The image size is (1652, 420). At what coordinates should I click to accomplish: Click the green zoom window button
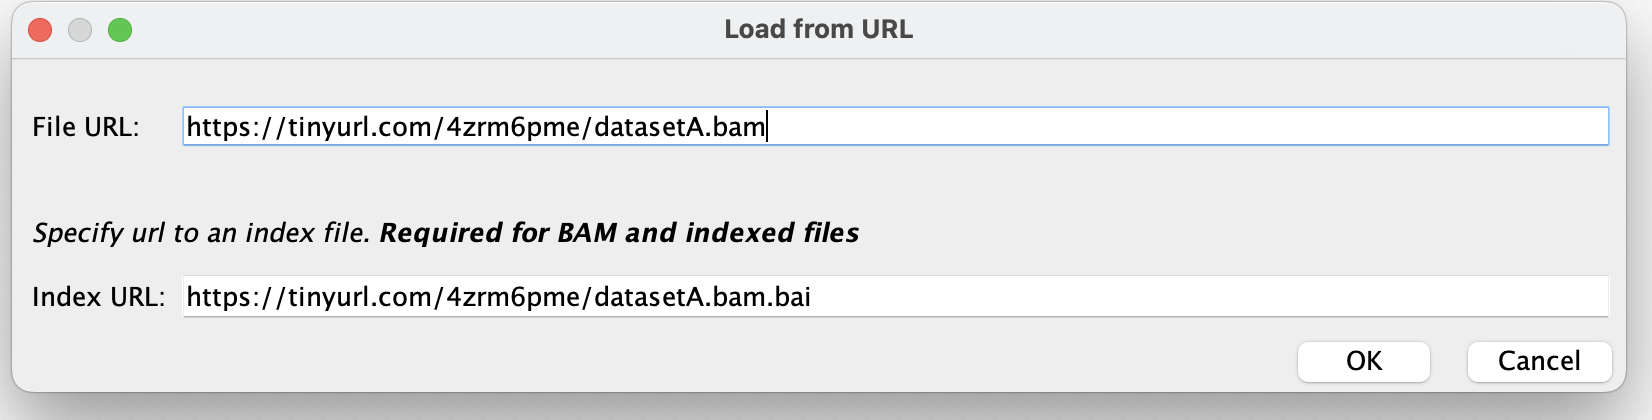click(120, 30)
